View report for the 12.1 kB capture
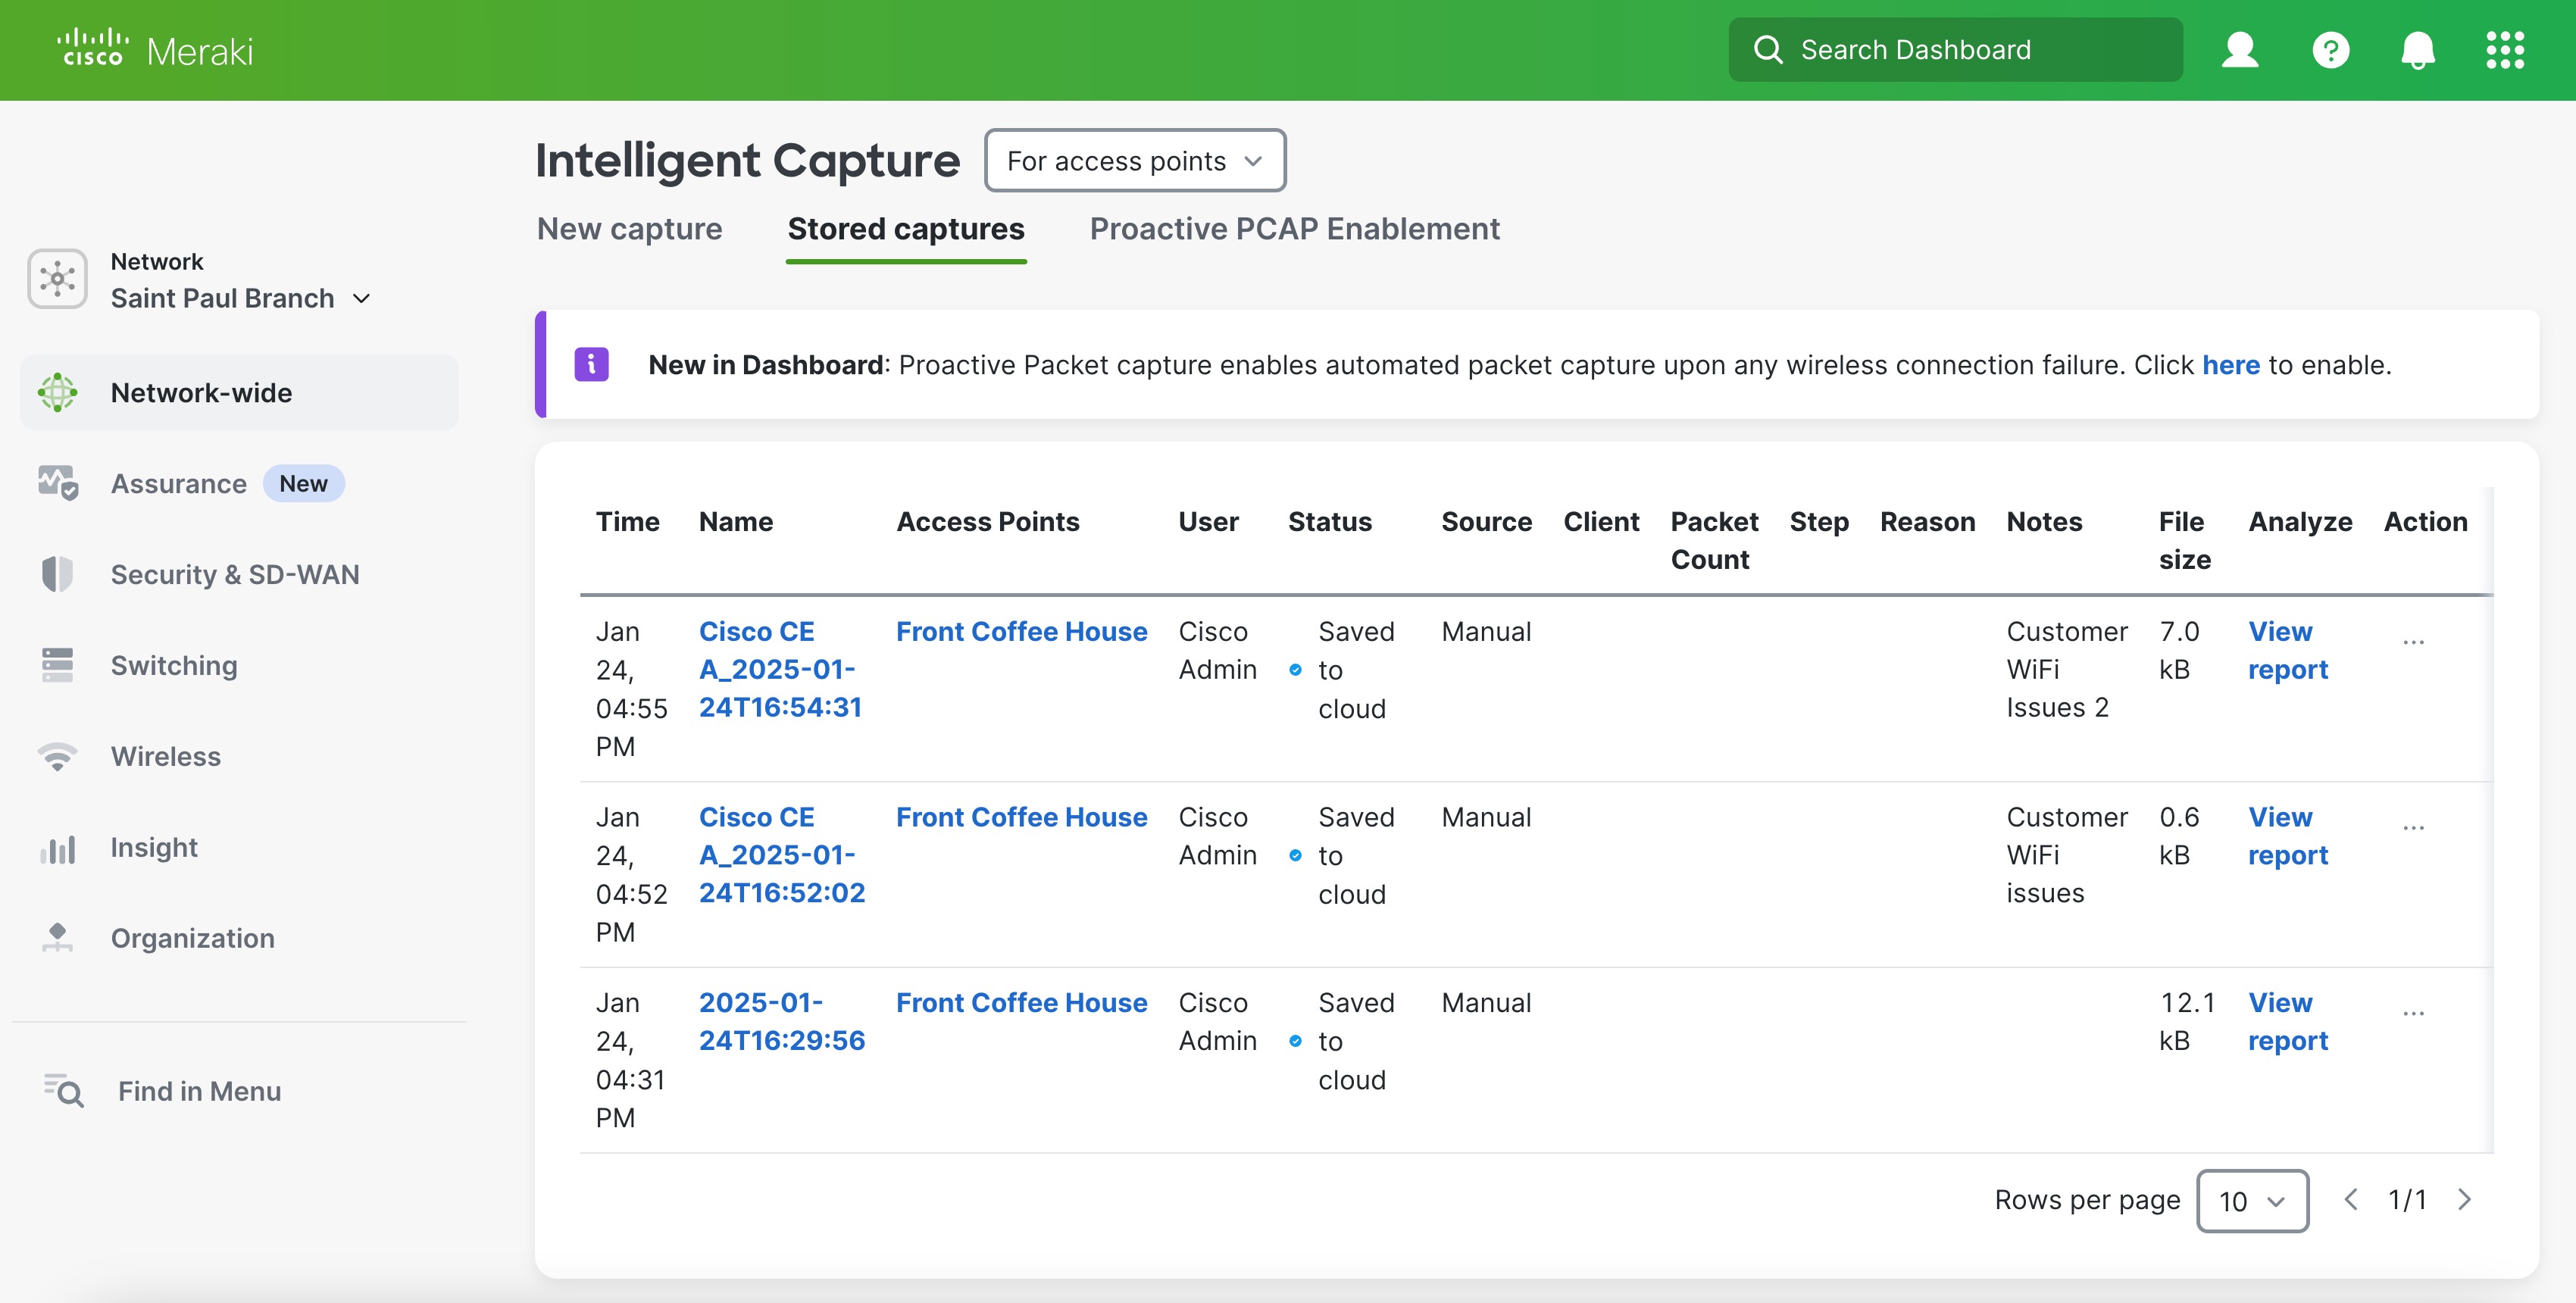This screenshot has width=2576, height=1303. (x=2289, y=1021)
